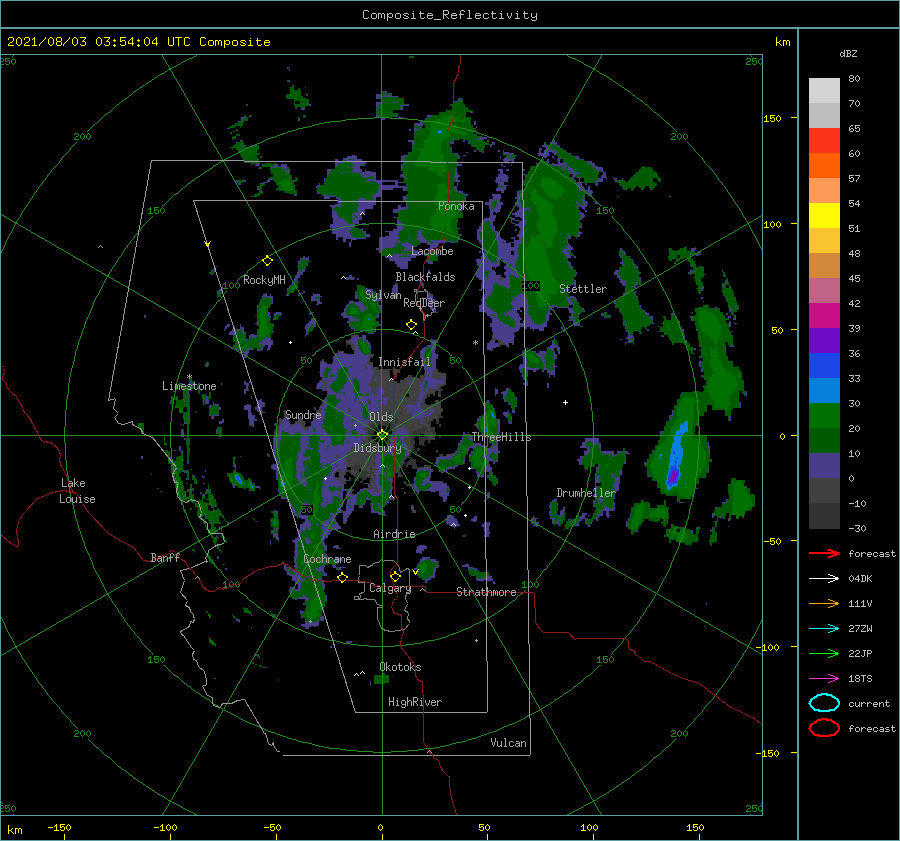Click the Calgary city label
900x841 pixels.
pyautogui.click(x=390, y=588)
